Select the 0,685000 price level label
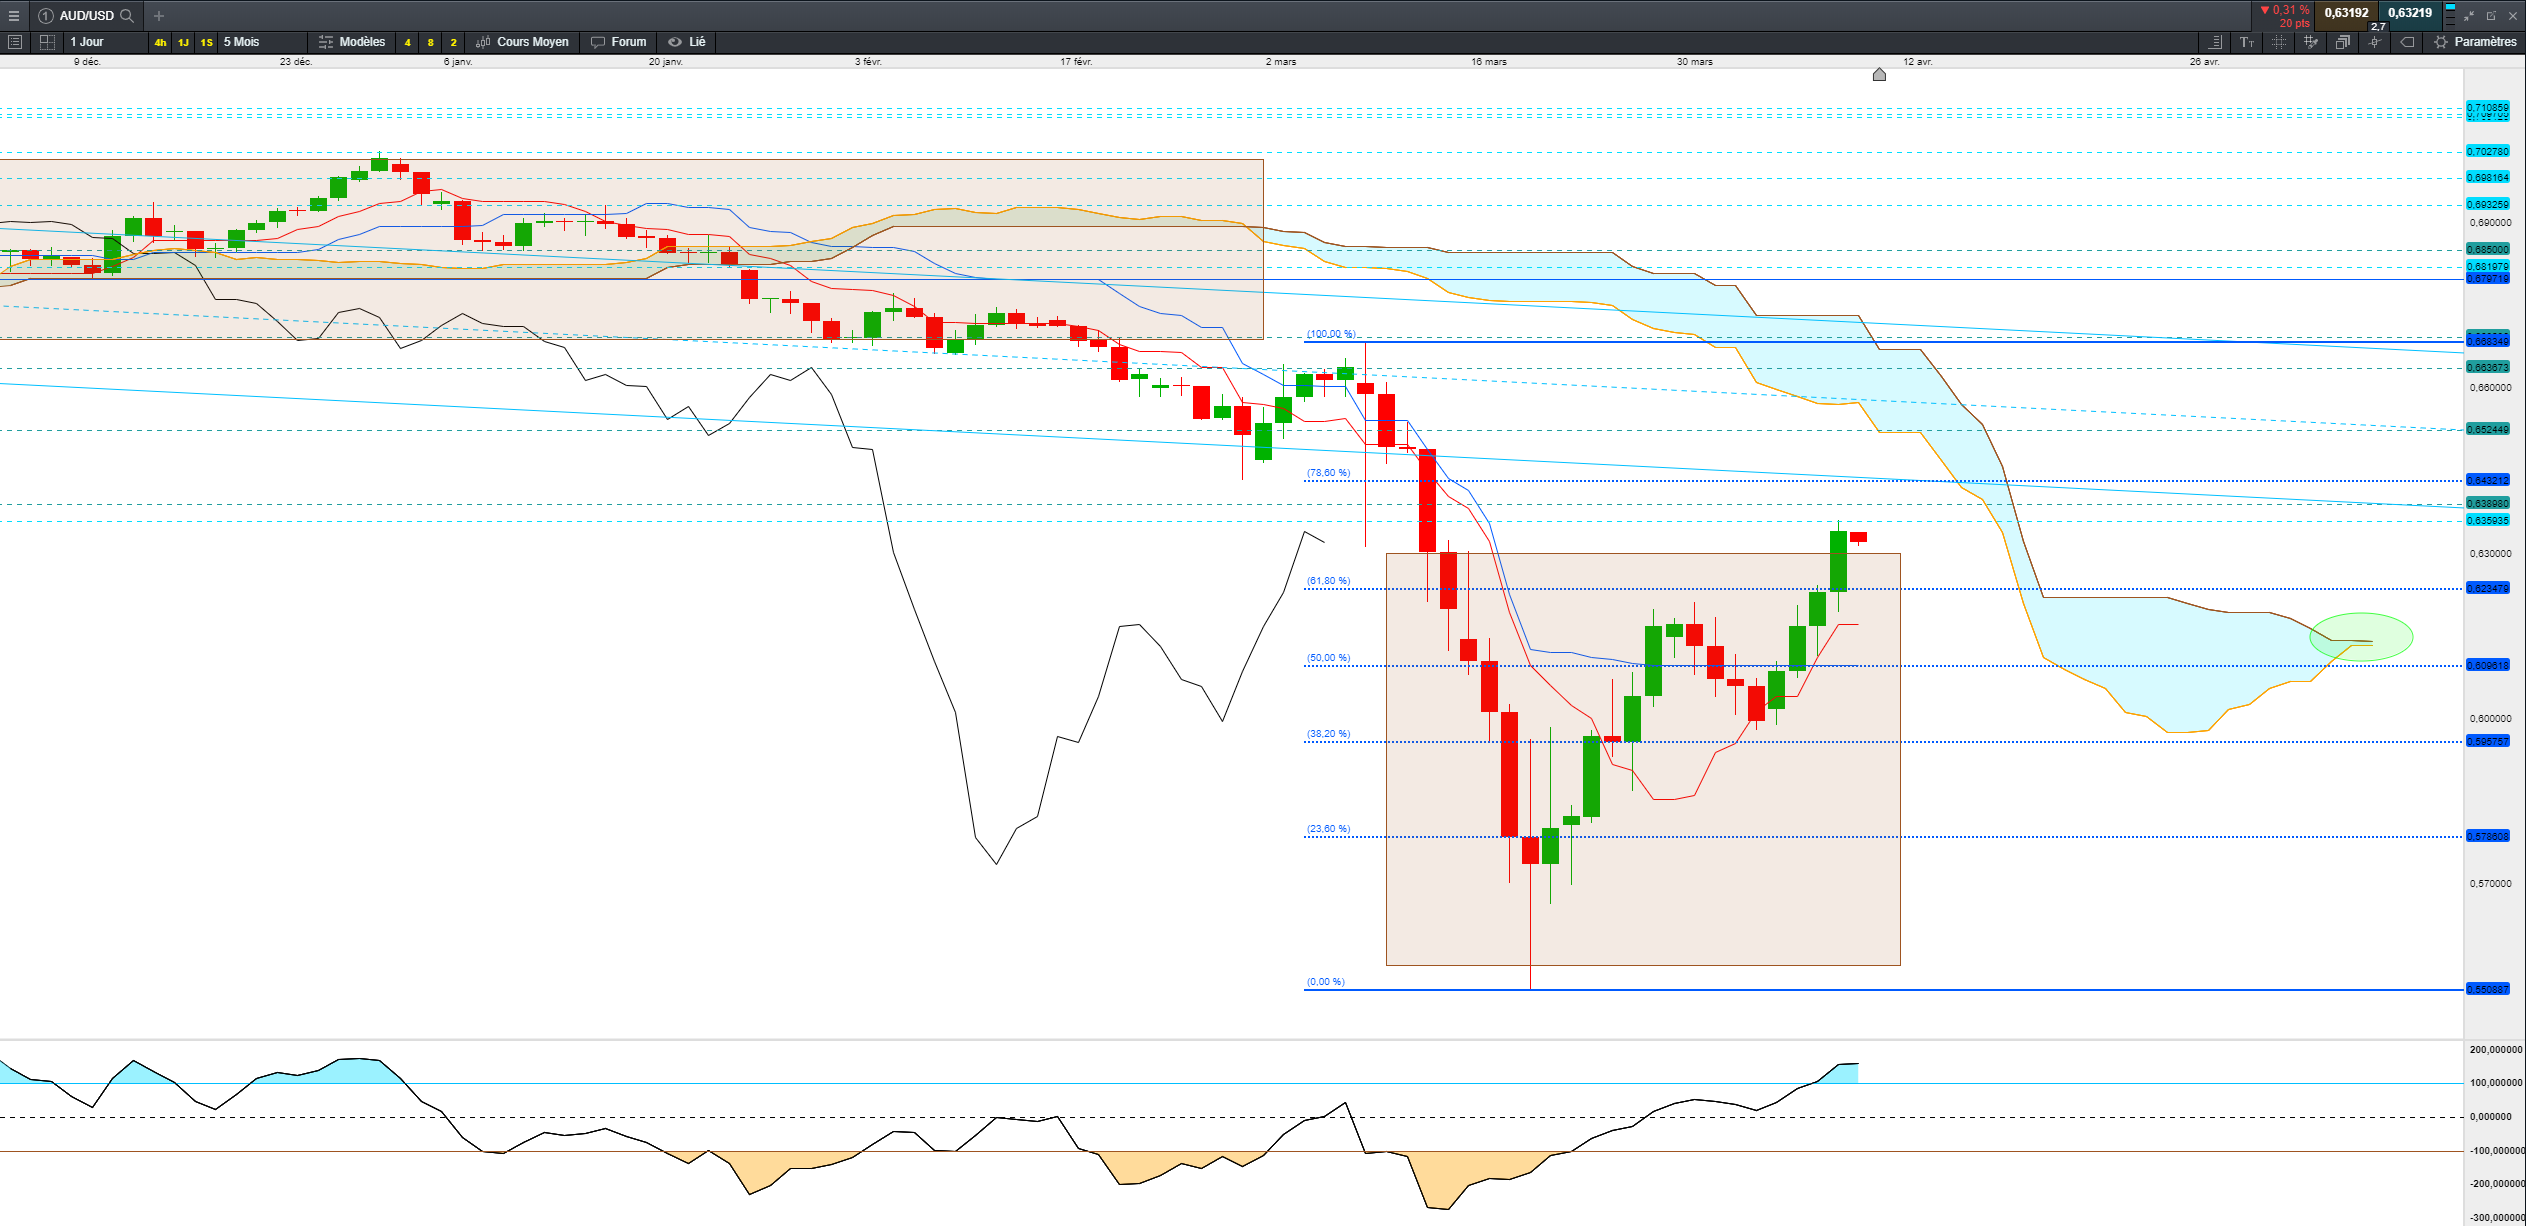Viewport: 2526px width, 1226px height. 2487,250
